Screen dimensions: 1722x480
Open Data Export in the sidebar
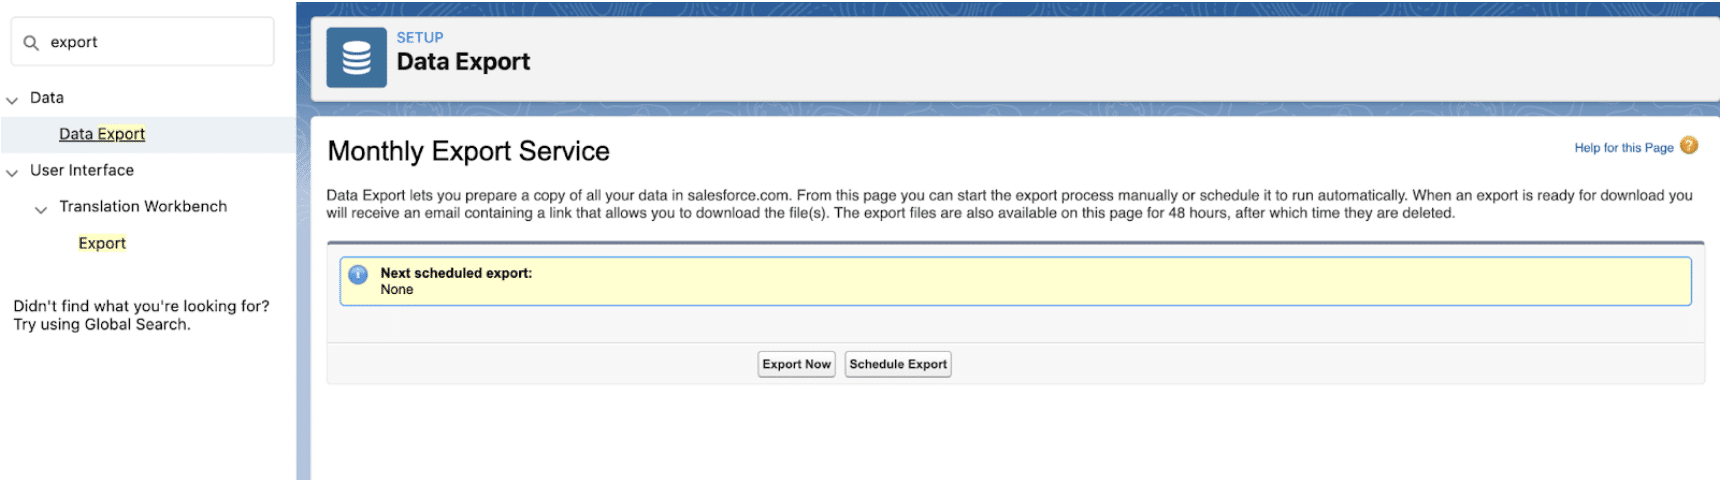102,134
